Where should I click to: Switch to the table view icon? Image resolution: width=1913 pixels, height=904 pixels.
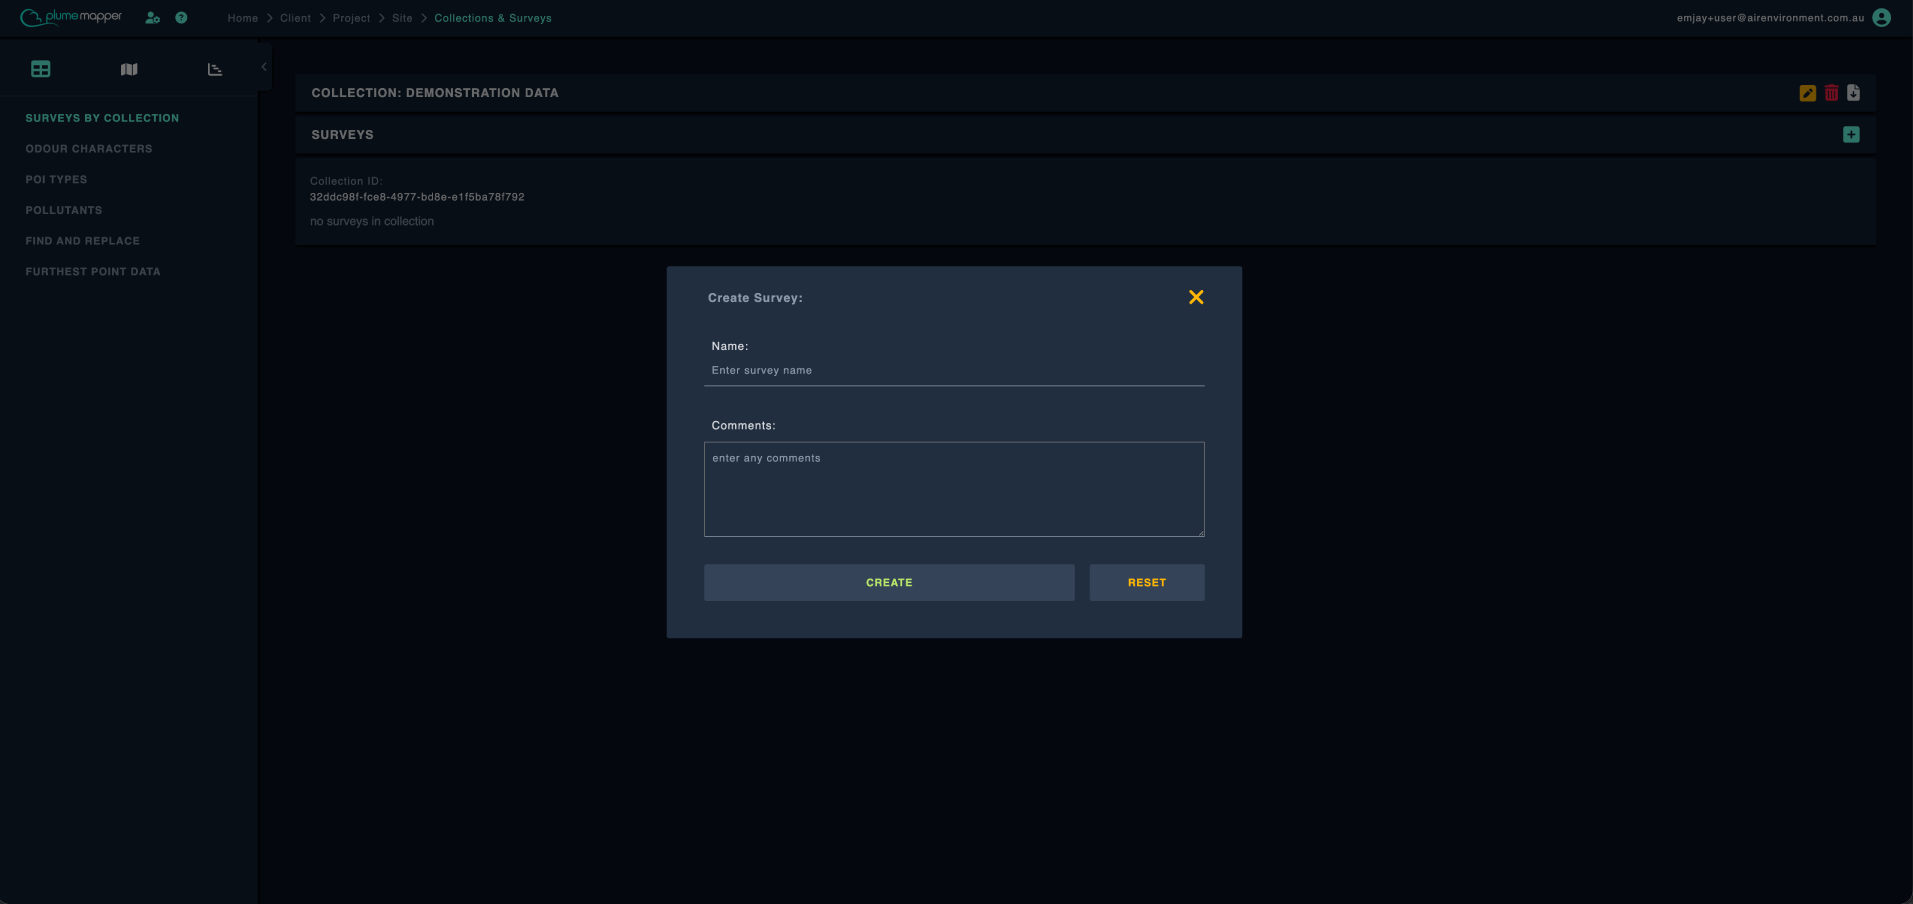point(41,69)
